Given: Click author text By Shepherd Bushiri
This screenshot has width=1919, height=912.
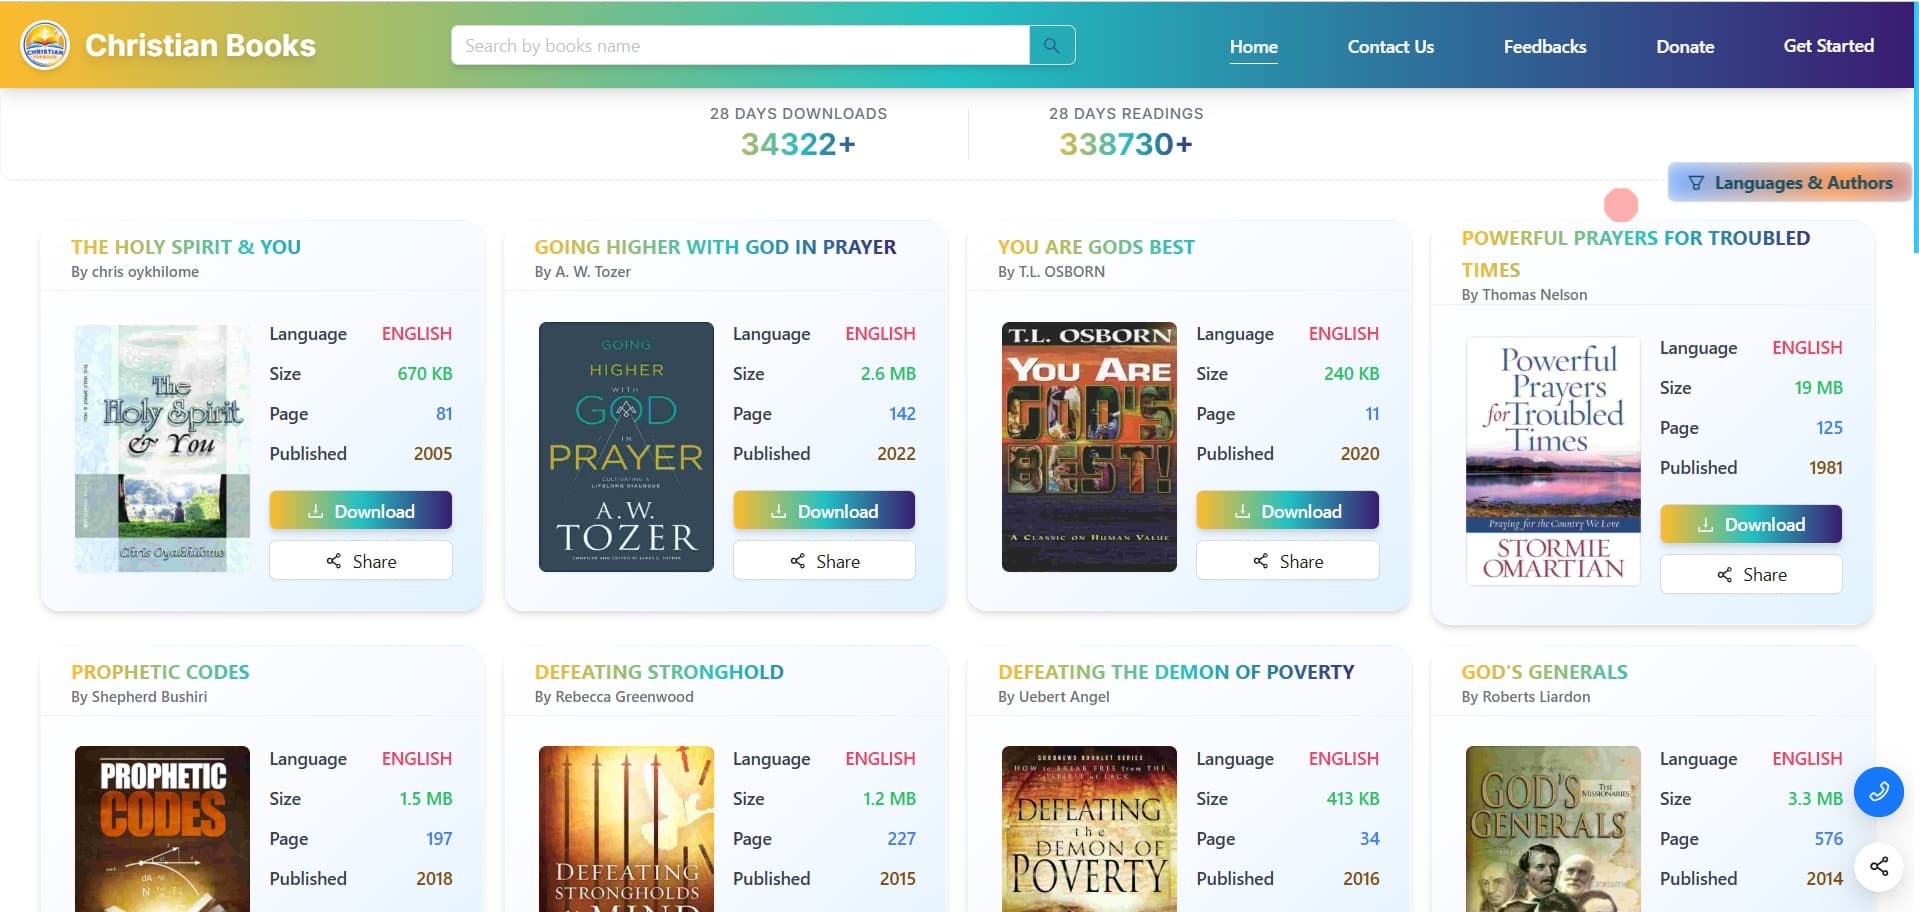Looking at the screenshot, I should (x=139, y=697).
